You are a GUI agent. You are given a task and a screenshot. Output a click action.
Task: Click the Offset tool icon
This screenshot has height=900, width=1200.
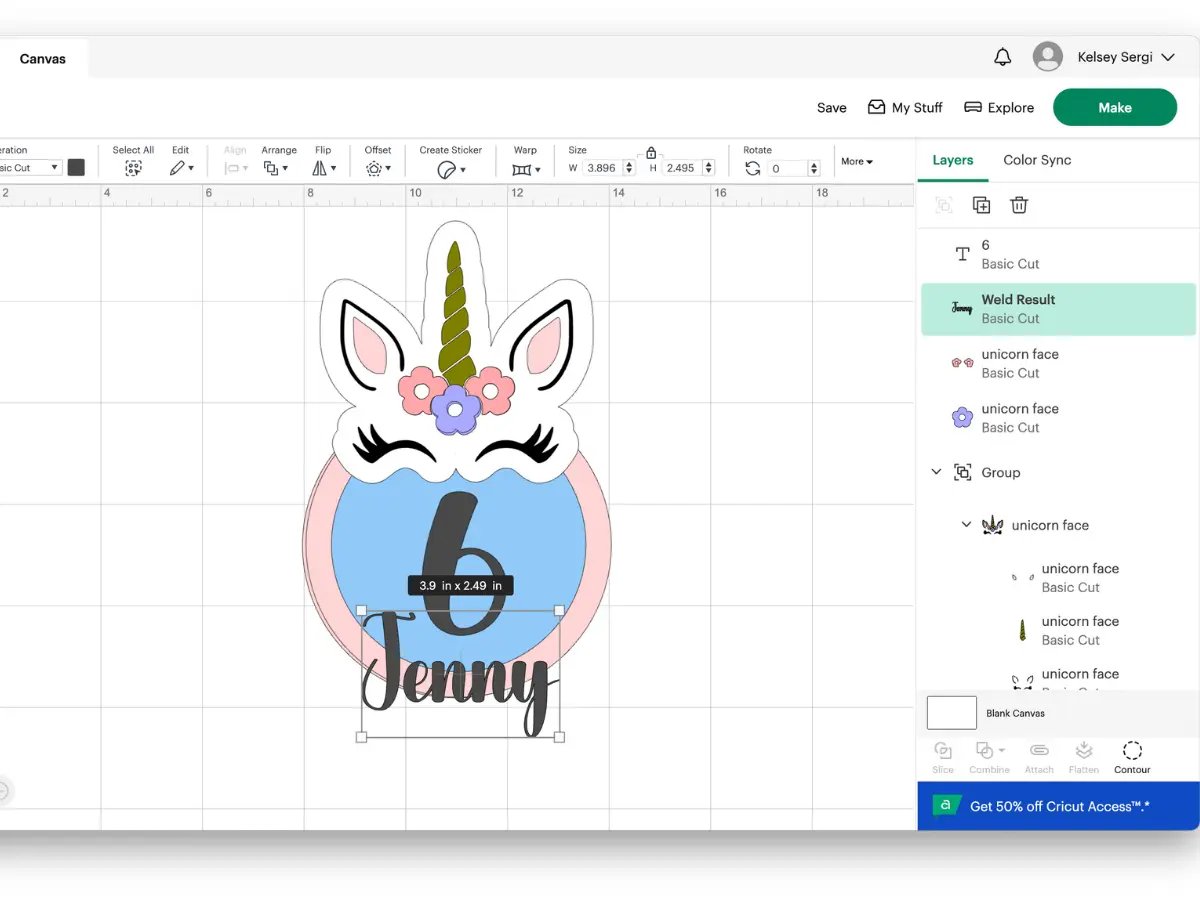374,169
